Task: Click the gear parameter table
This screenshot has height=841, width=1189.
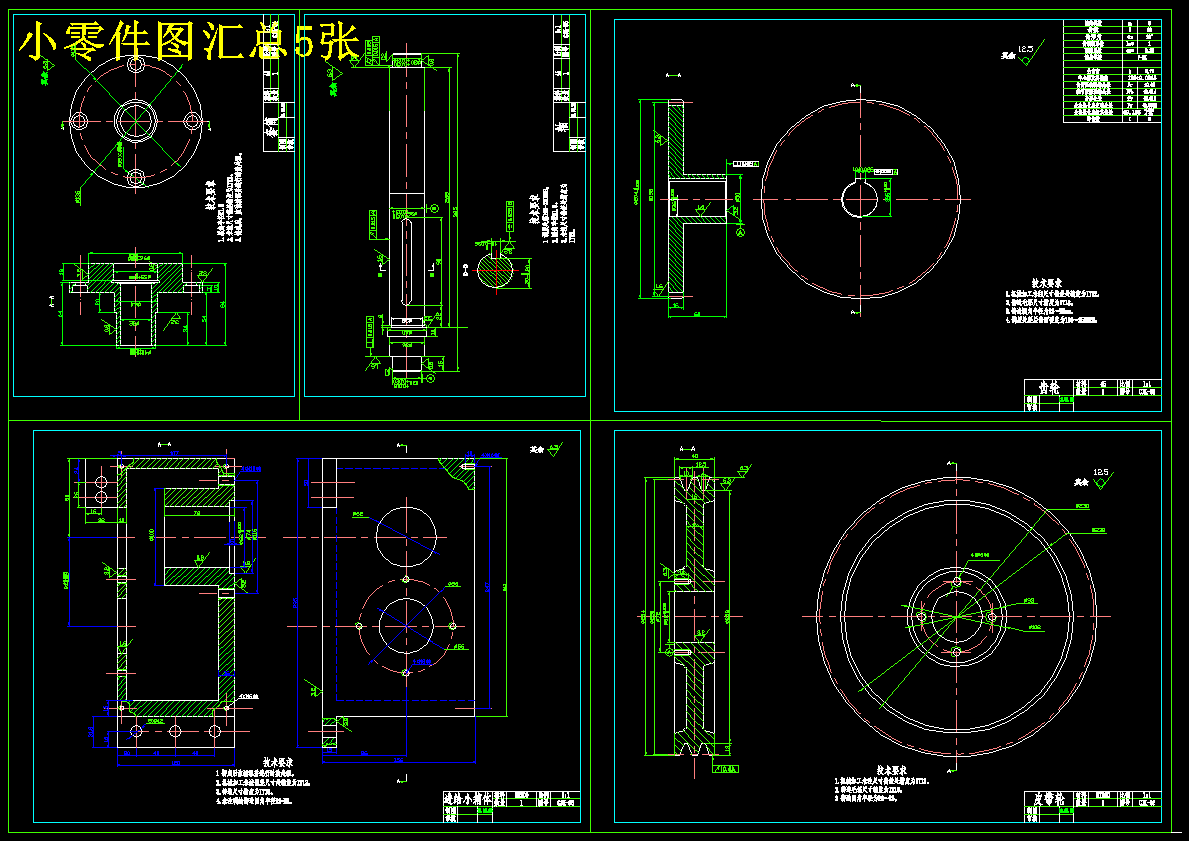Action: [x=1112, y=71]
